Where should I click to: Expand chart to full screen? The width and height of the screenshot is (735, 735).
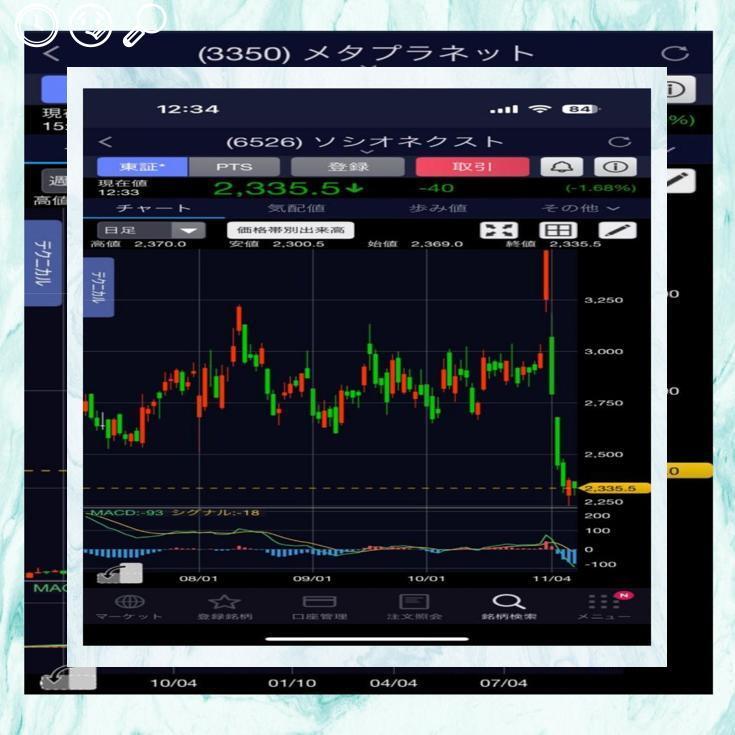click(499, 230)
